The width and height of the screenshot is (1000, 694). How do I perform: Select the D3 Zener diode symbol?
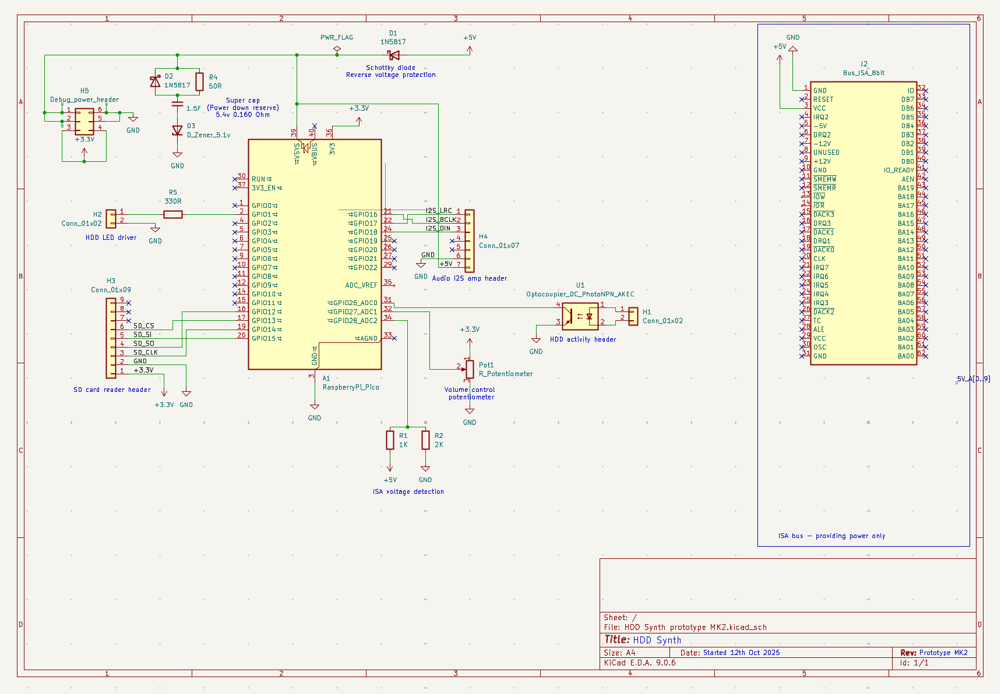click(x=178, y=131)
